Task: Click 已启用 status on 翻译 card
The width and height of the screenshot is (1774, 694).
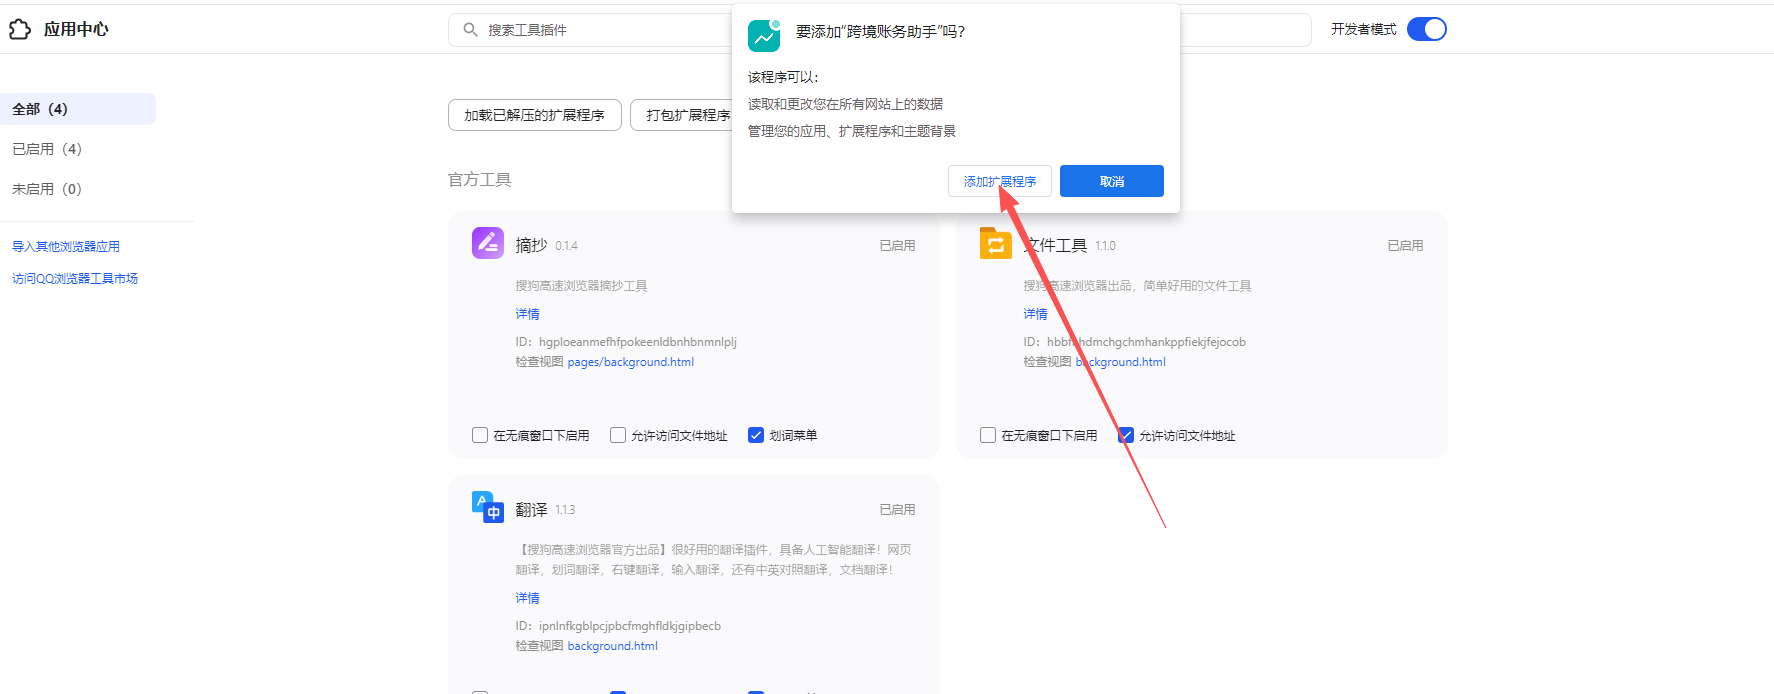Action: point(897,509)
